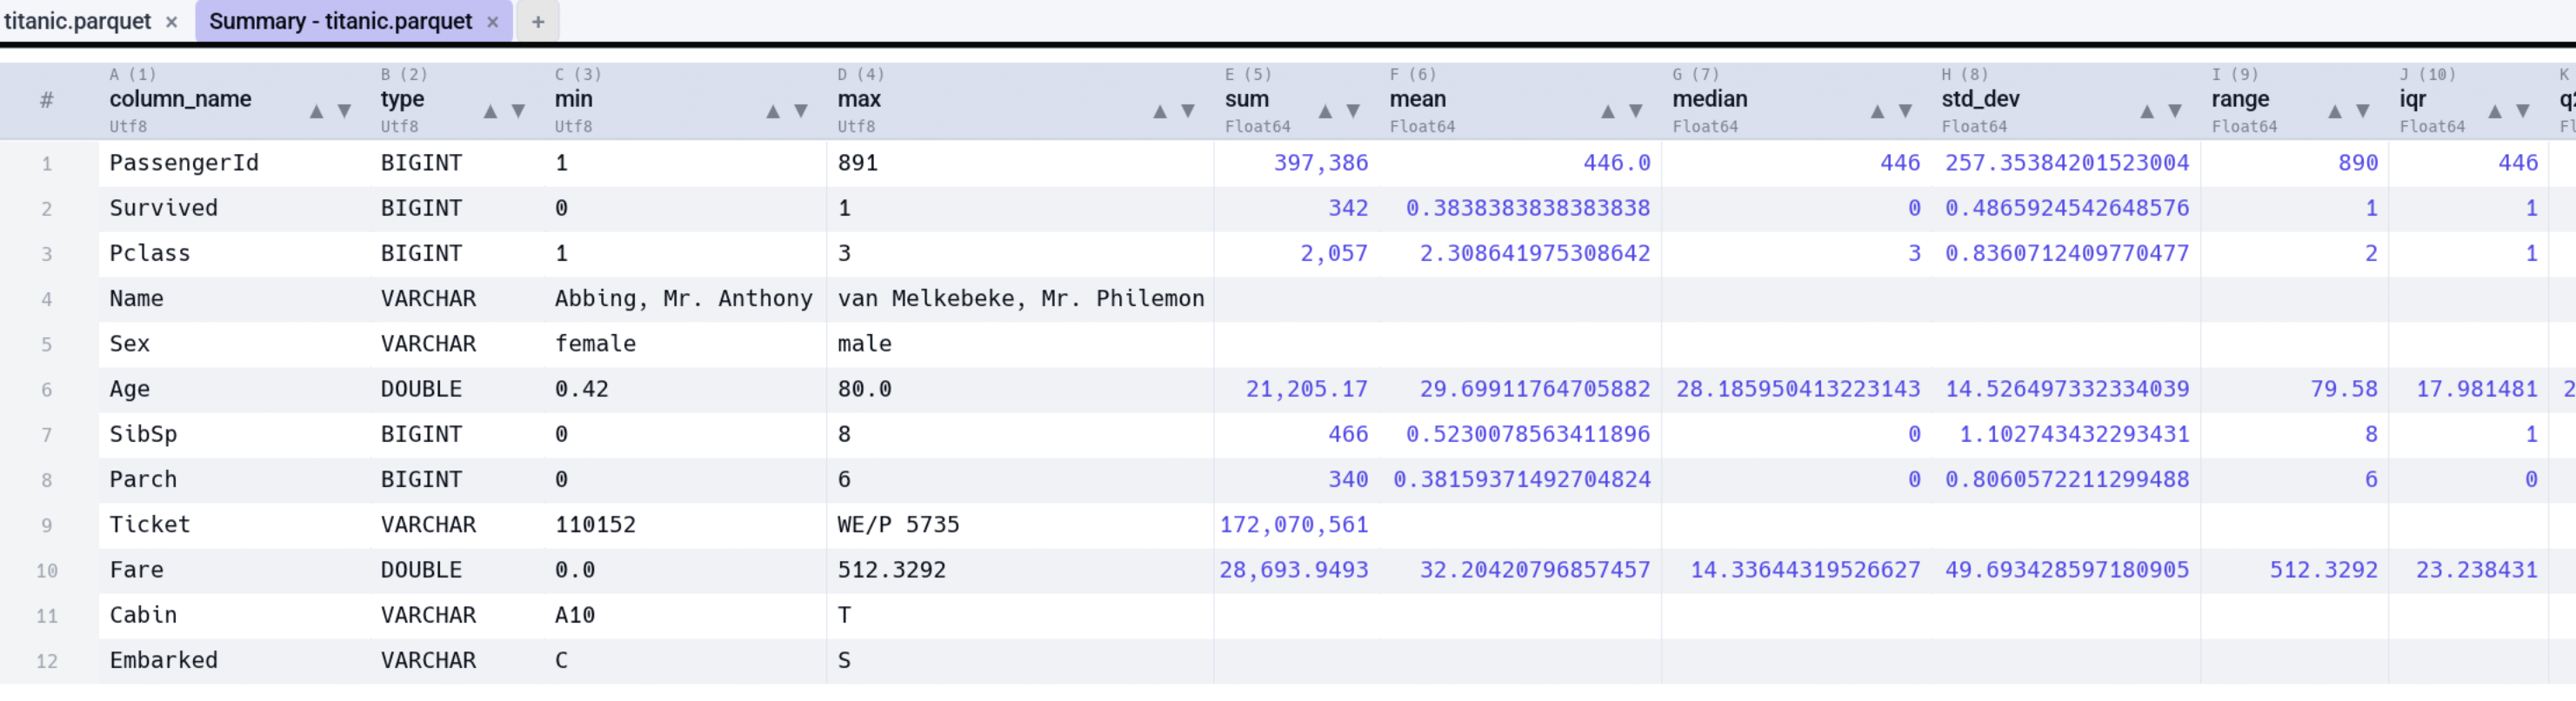This screenshot has height=701, width=2576.
Task: Open a new tab with plus button
Action: click(x=538, y=22)
